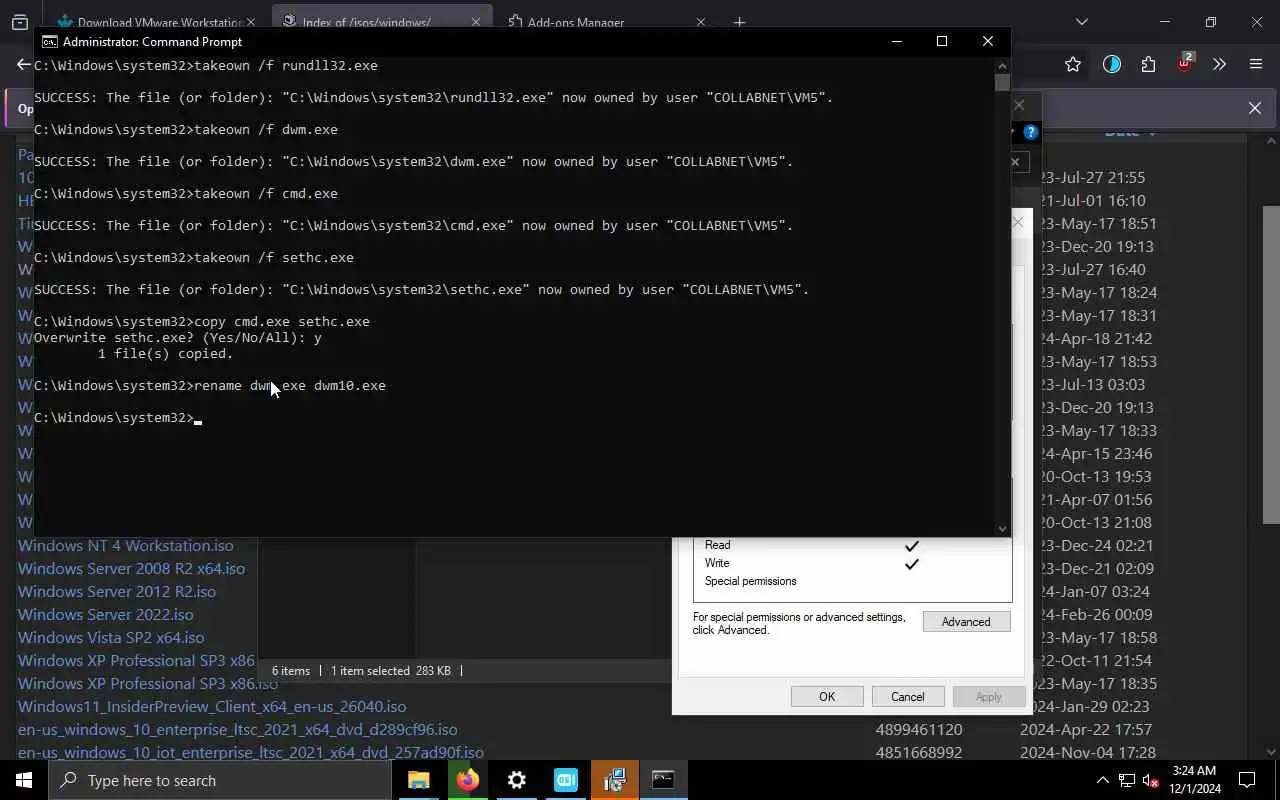The image size is (1280, 800).
Task: Click the muted volume icon in tray
Action: point(1151,780)
